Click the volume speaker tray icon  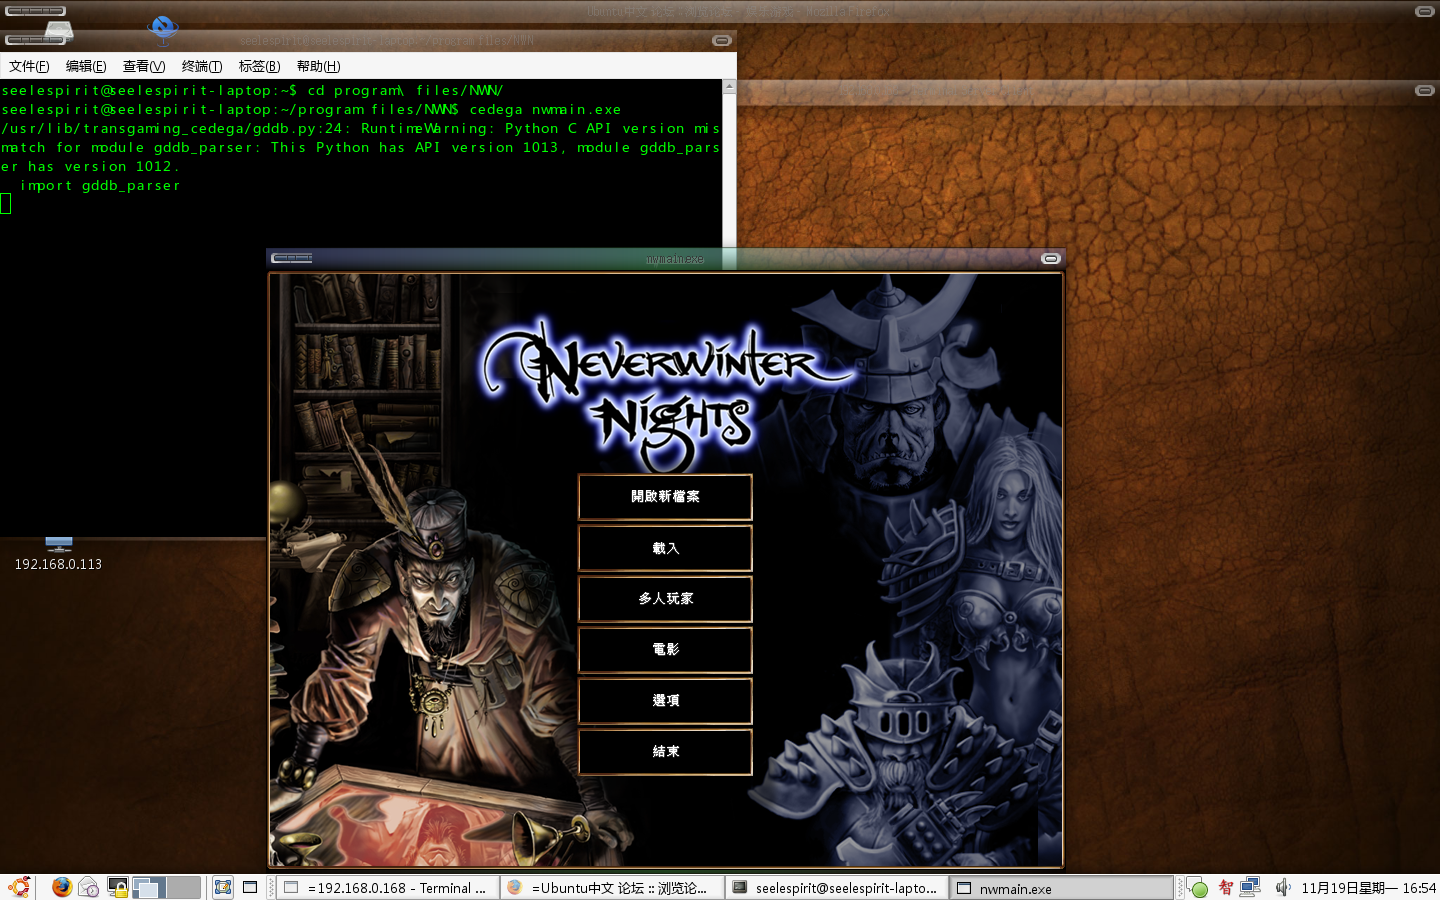(1283, 887)
